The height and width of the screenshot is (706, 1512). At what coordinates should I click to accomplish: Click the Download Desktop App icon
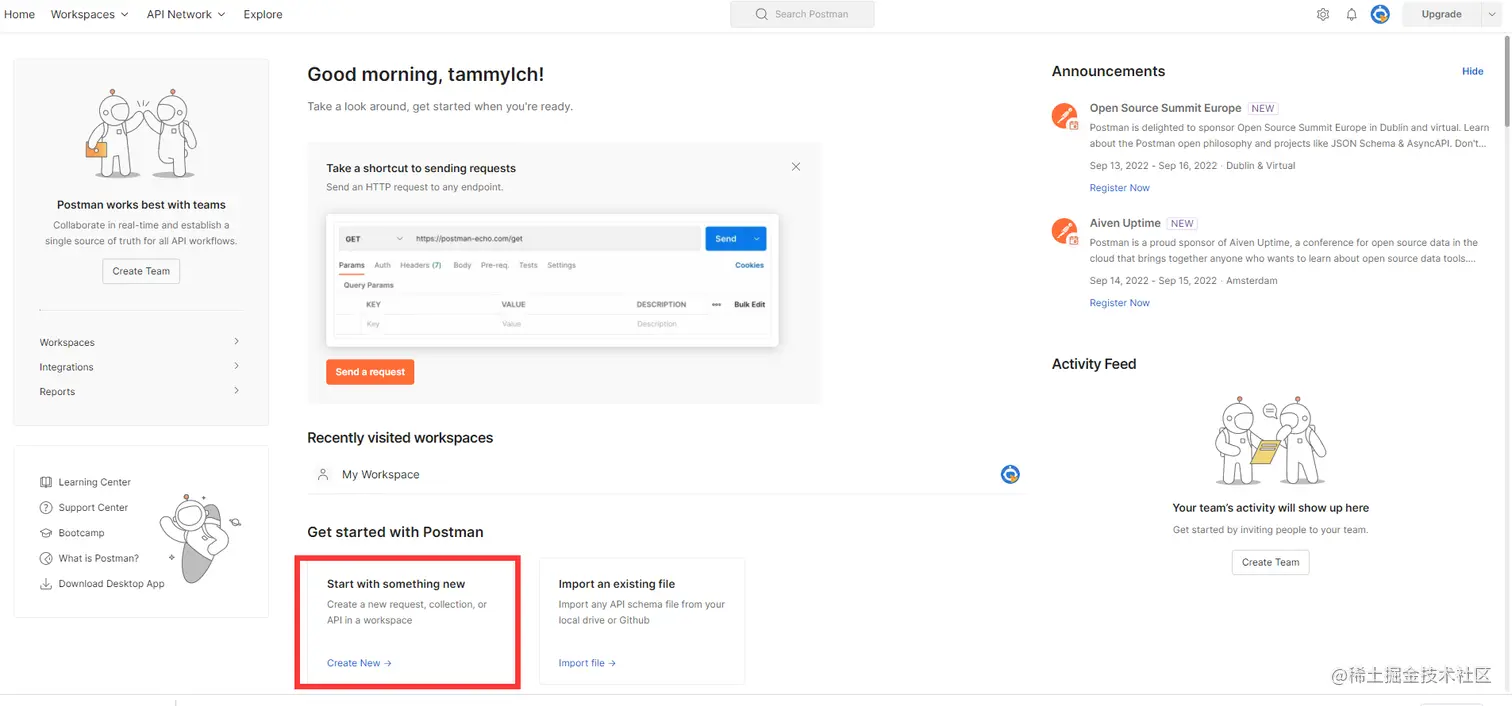click(x=46, y=584)
